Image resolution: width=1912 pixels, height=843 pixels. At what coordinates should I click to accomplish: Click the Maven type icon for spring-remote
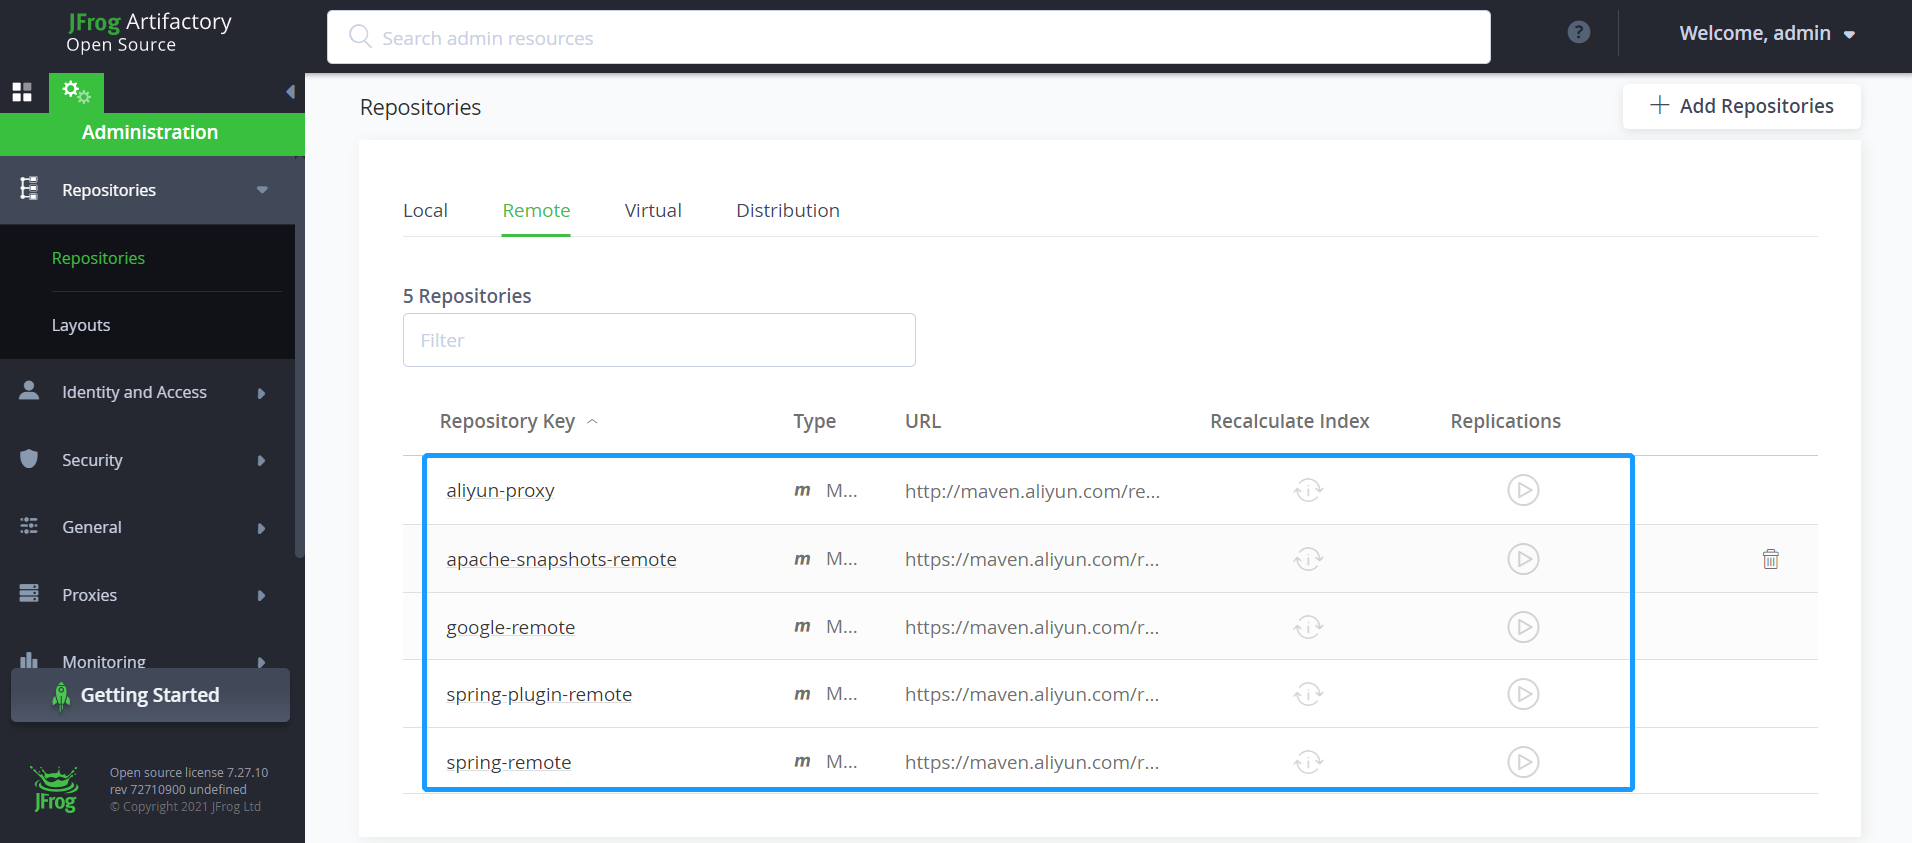[802, 762]
